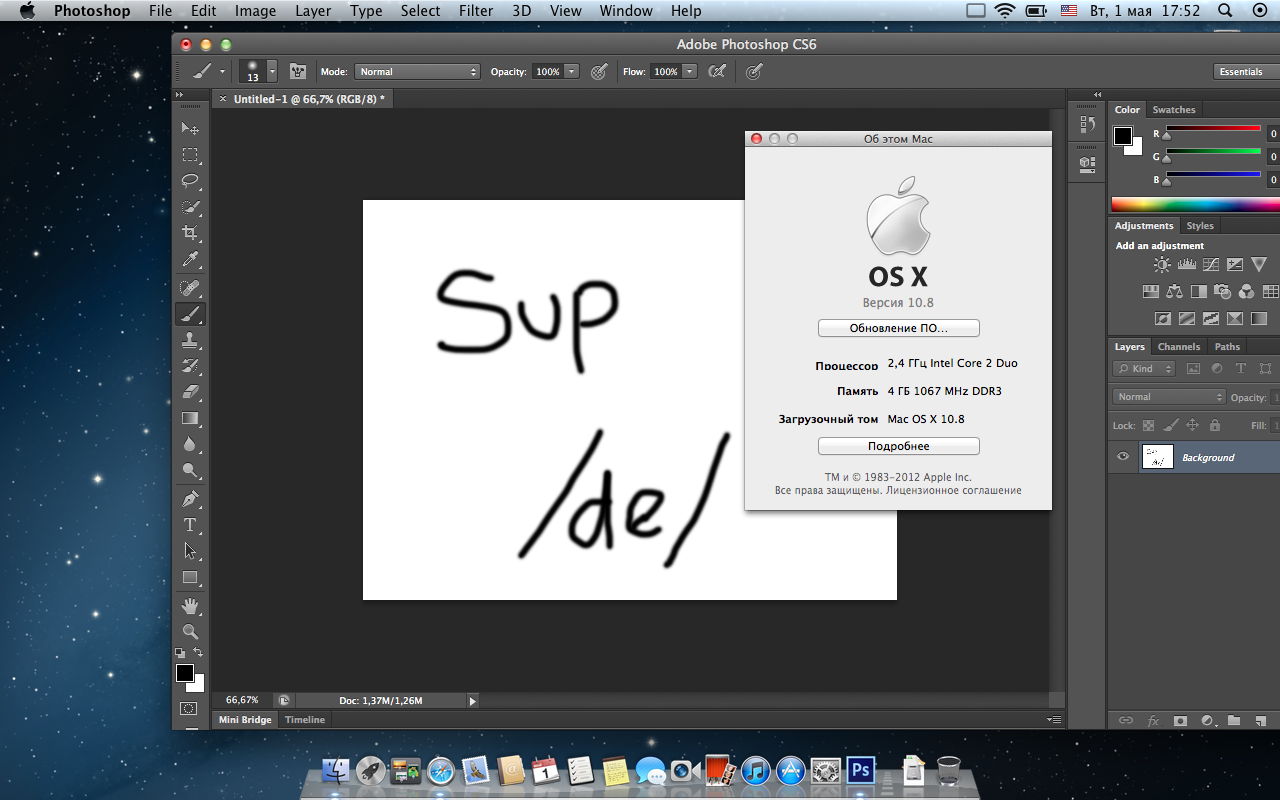
Task: Switch to the Swatches tab
Action: pos(1173,110)
